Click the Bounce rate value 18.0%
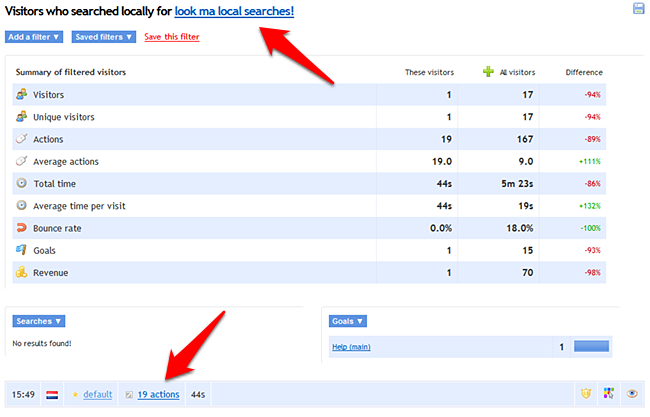This screenshot has height=417, width=650. click(x=520, y=228)
